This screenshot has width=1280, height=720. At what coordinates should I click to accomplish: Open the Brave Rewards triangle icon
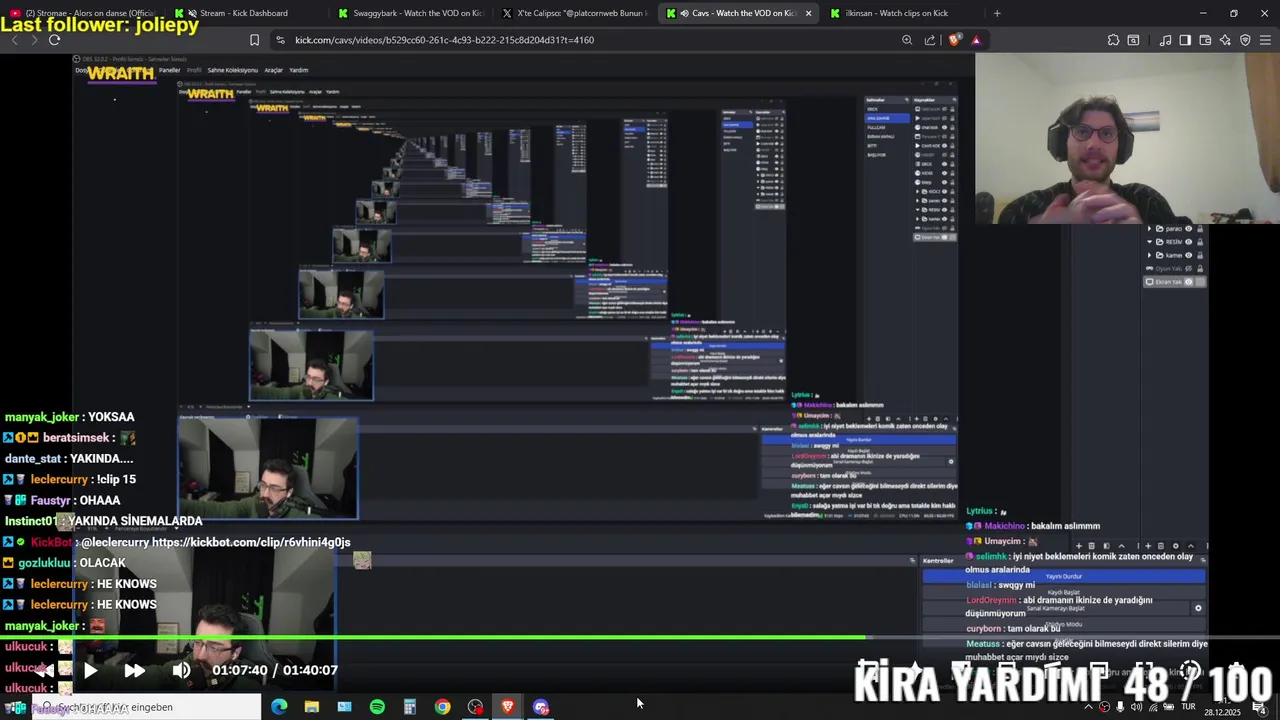pos(976,40)
